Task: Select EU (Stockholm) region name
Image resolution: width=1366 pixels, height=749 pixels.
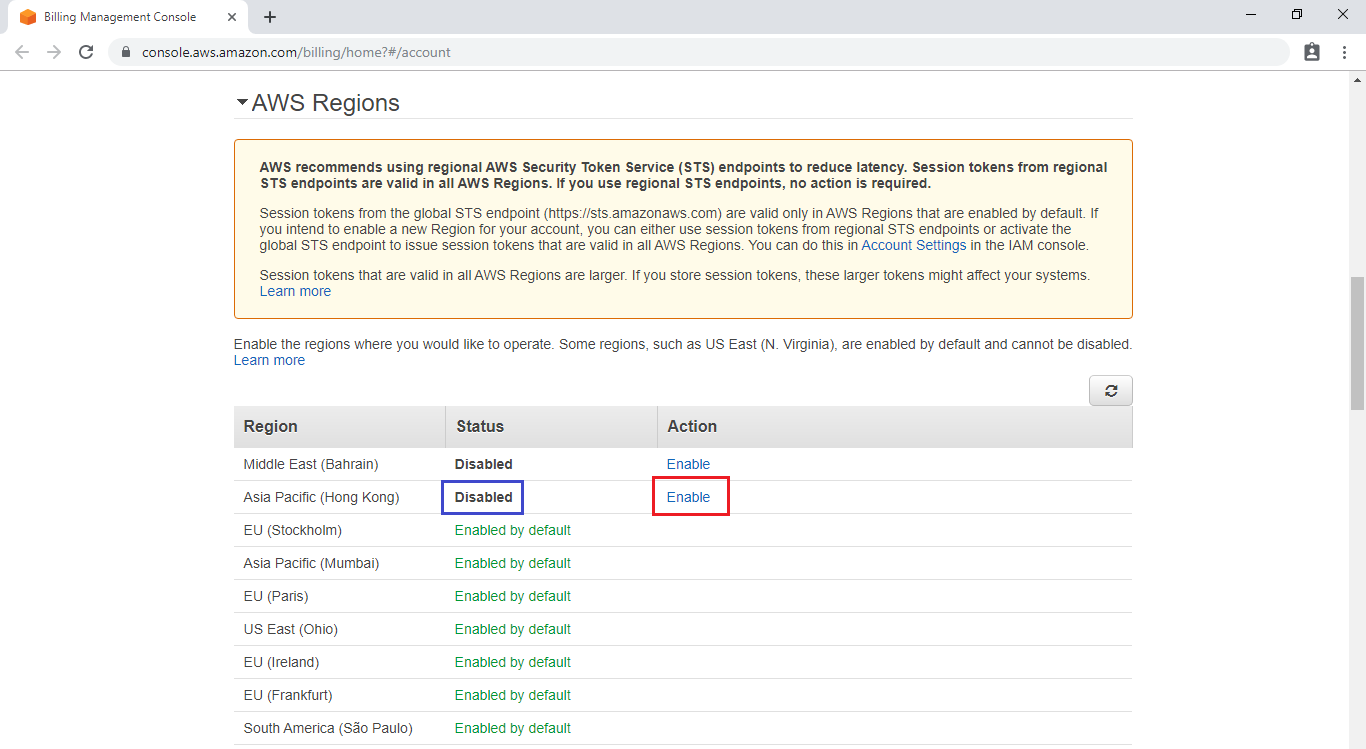Action: [x=292, y=530]
